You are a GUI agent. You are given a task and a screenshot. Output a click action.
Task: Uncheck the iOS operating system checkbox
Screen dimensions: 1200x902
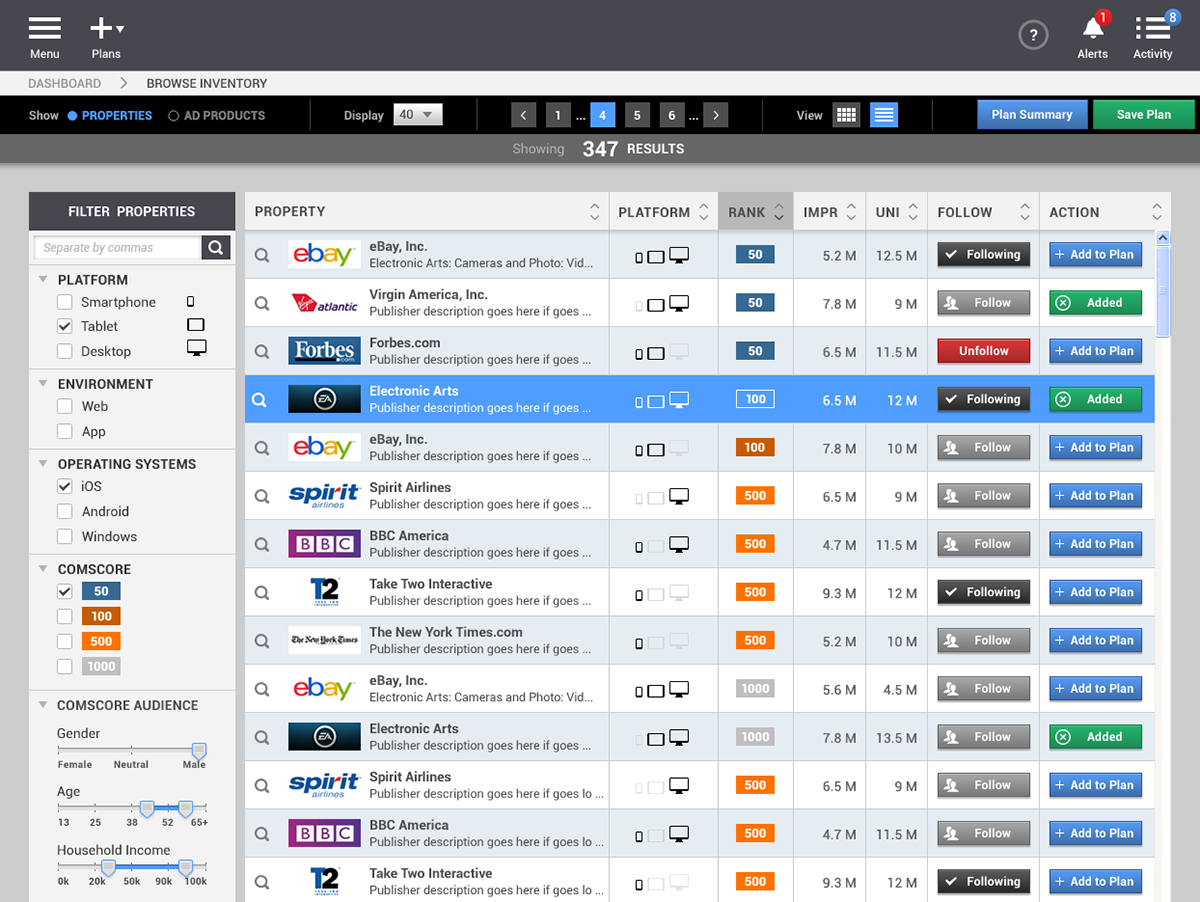pyautogui.click(x=65, y=486)
